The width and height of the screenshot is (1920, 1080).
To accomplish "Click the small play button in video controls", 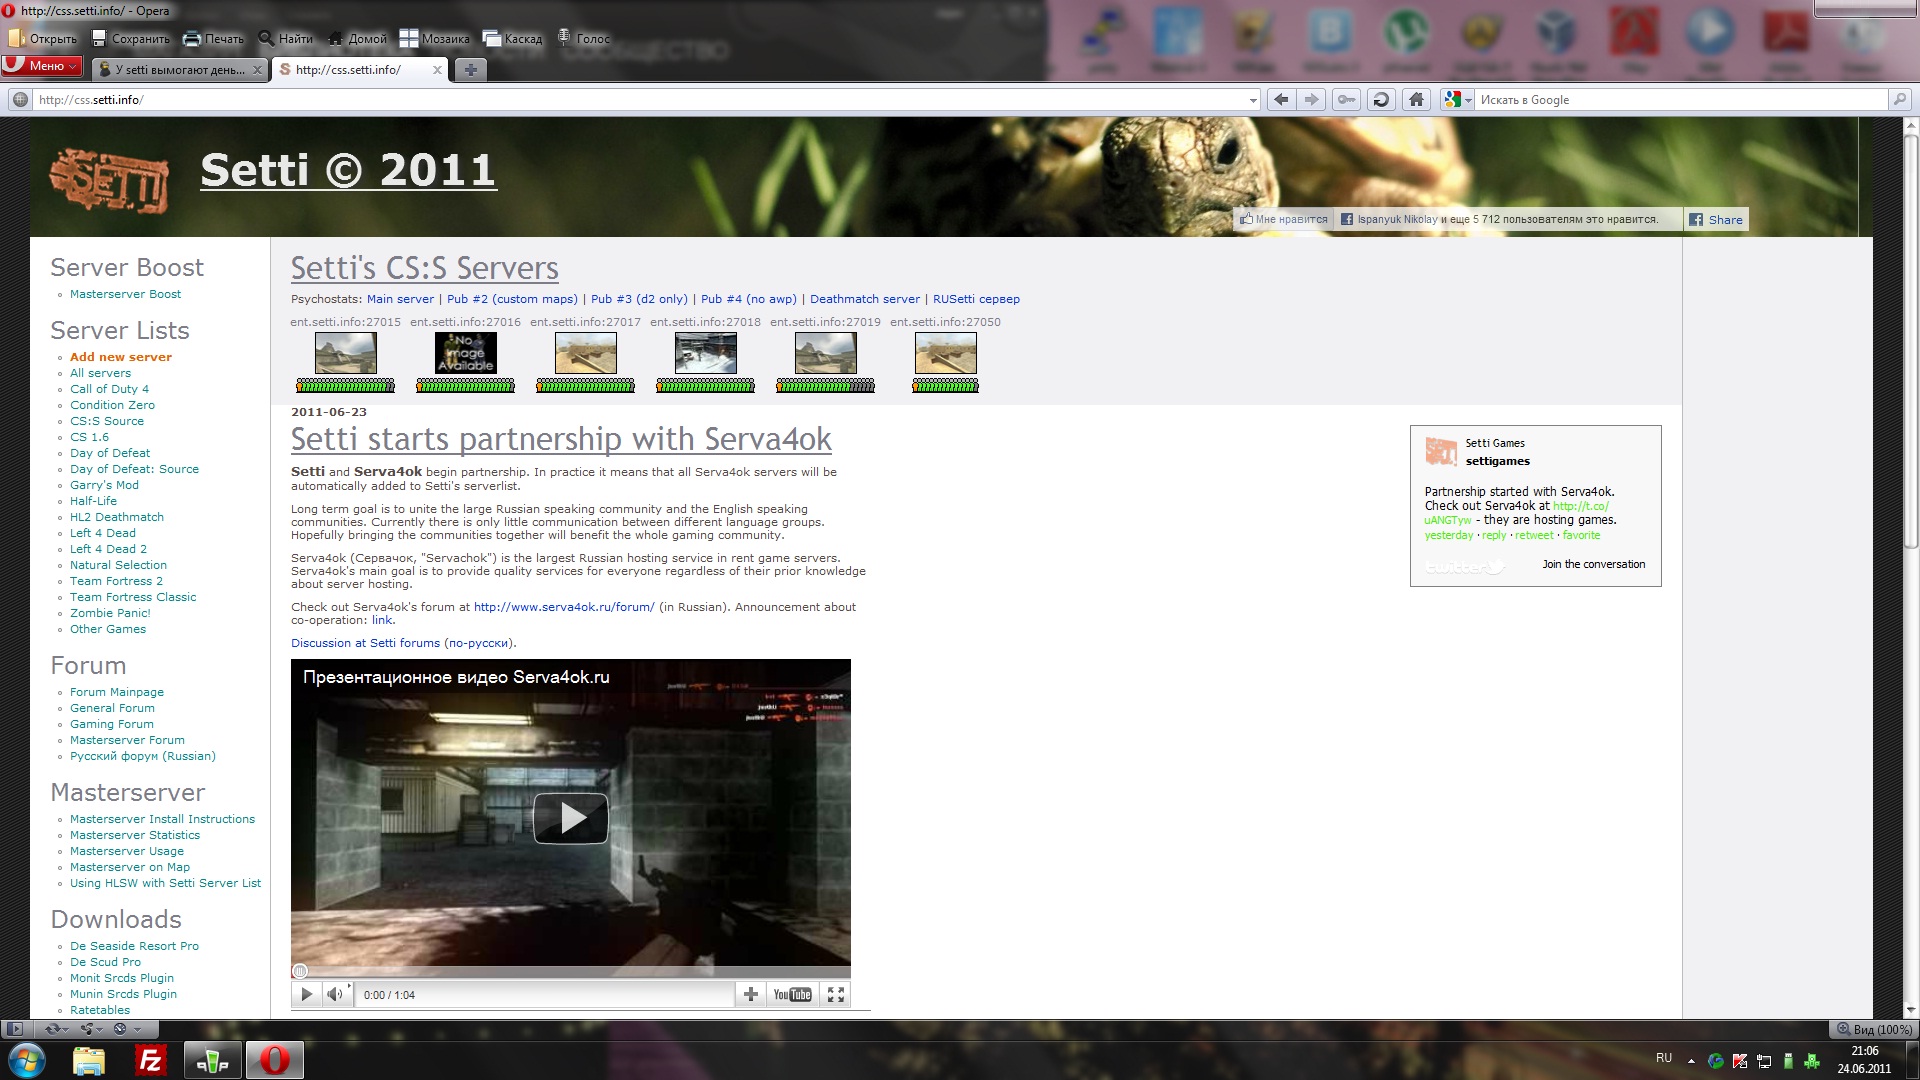I will 307,994.
